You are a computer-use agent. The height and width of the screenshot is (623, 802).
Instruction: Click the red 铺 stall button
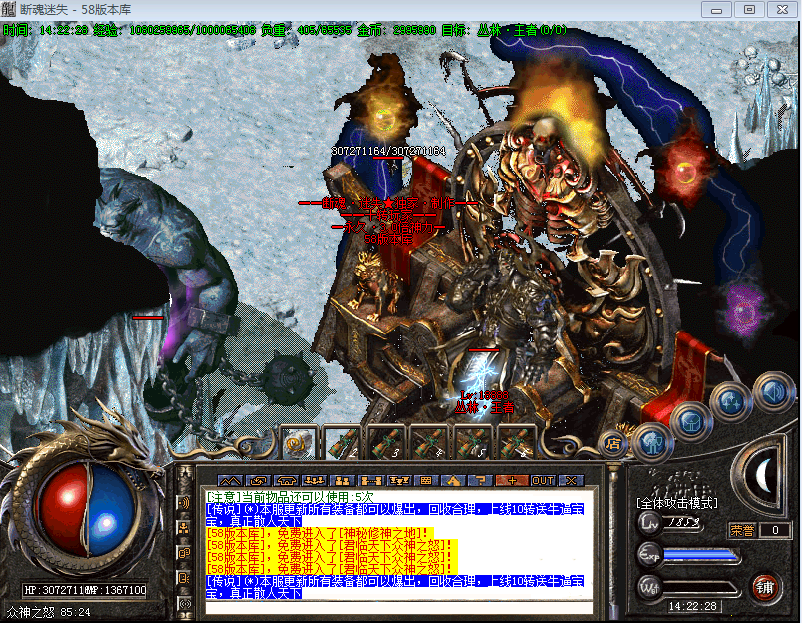pos(766,586)
